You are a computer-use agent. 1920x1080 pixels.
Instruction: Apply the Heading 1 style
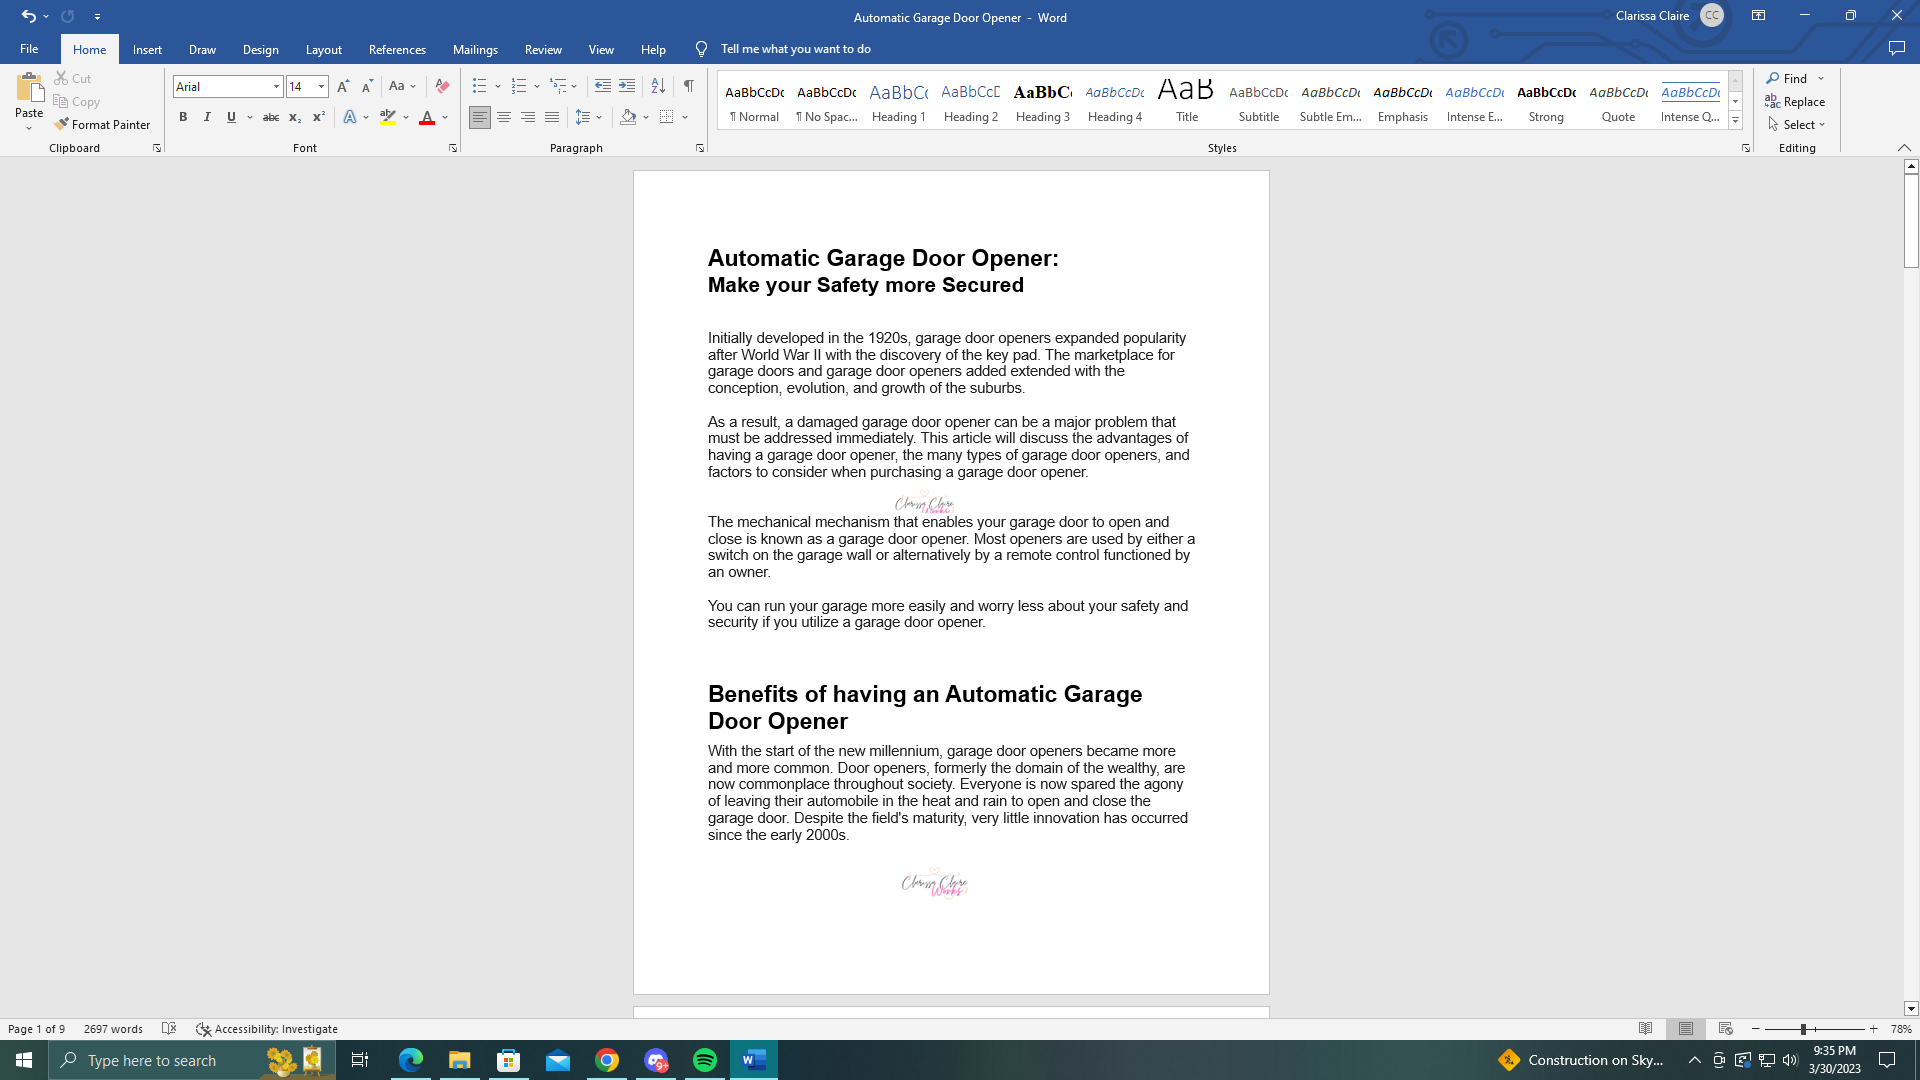tap(898, 101)
